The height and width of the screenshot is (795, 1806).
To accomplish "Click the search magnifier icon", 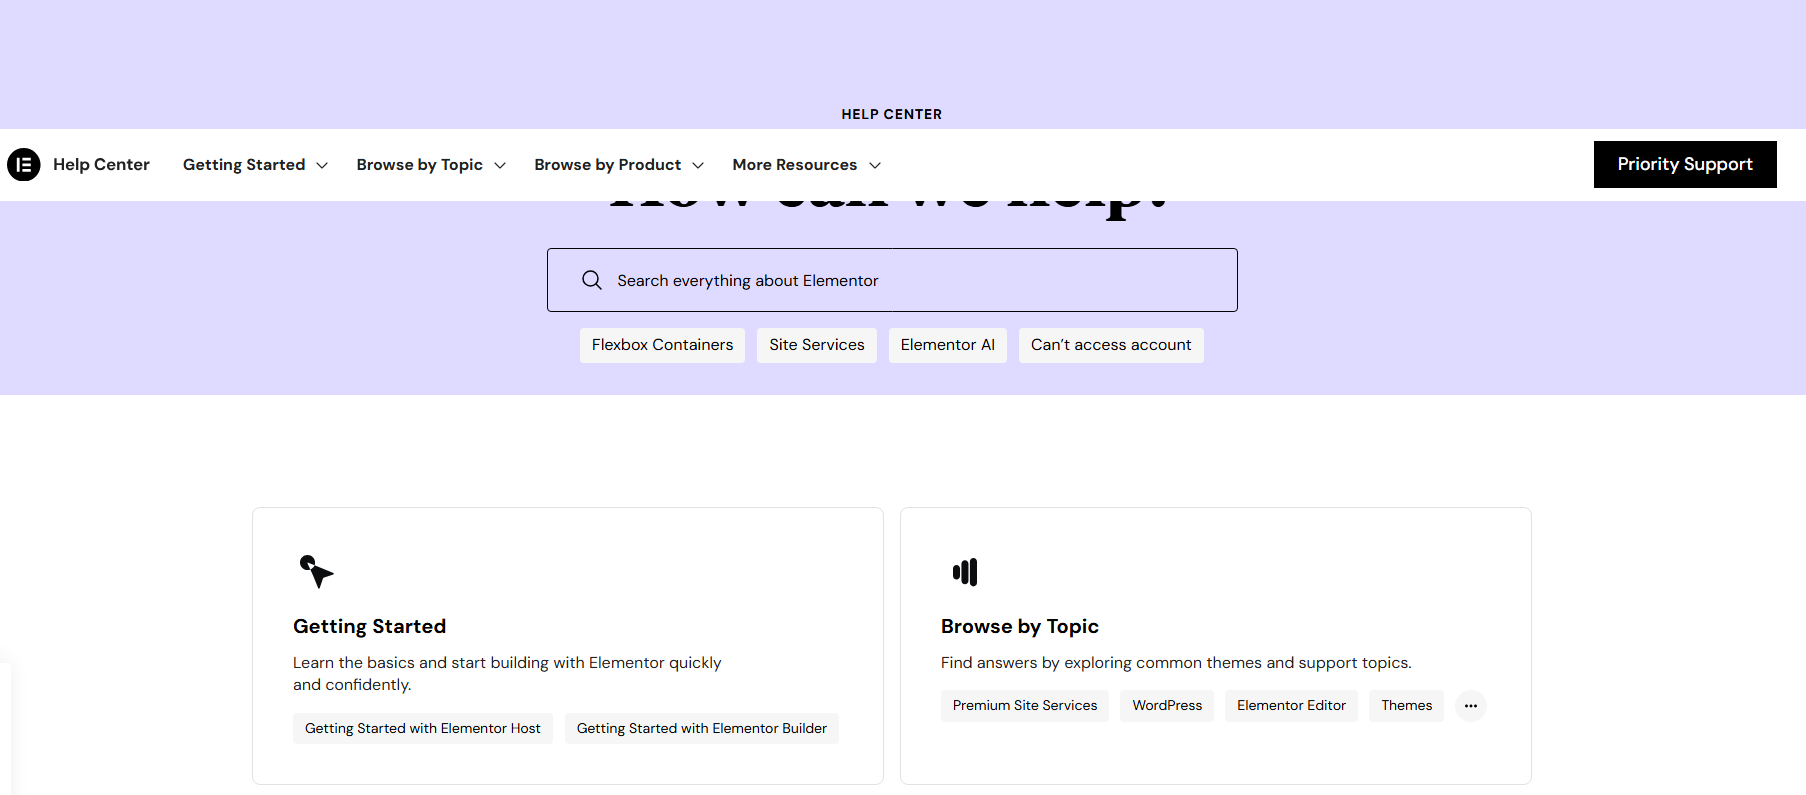I will point(592,280).
